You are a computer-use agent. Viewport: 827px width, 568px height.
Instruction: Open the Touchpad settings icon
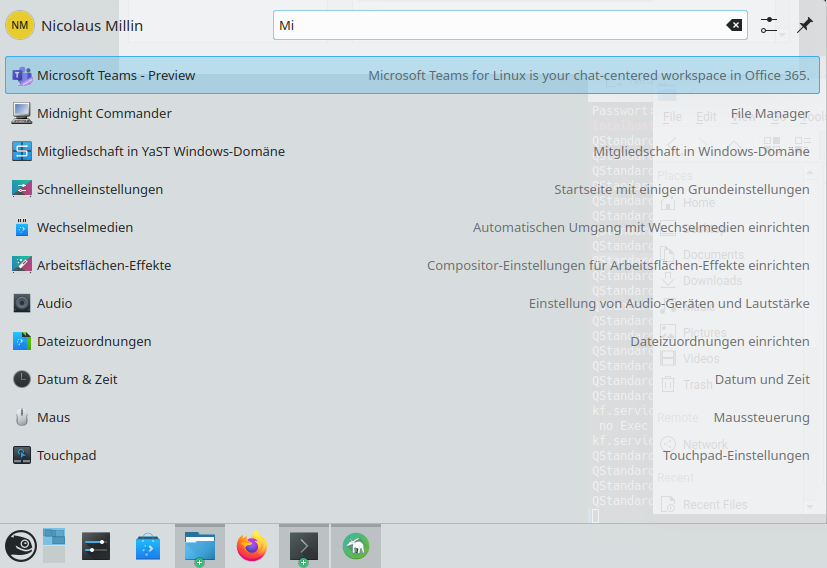[x=22, y=455]
